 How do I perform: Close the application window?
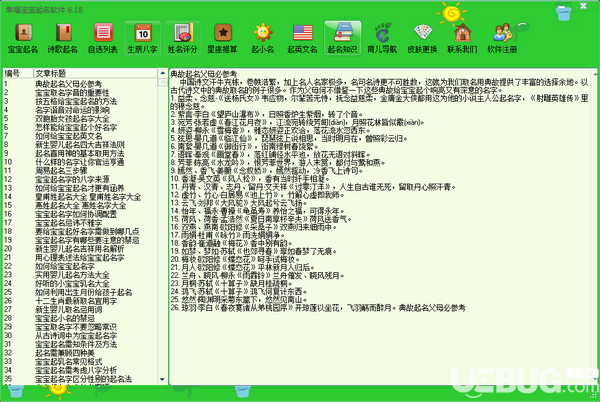583,6
